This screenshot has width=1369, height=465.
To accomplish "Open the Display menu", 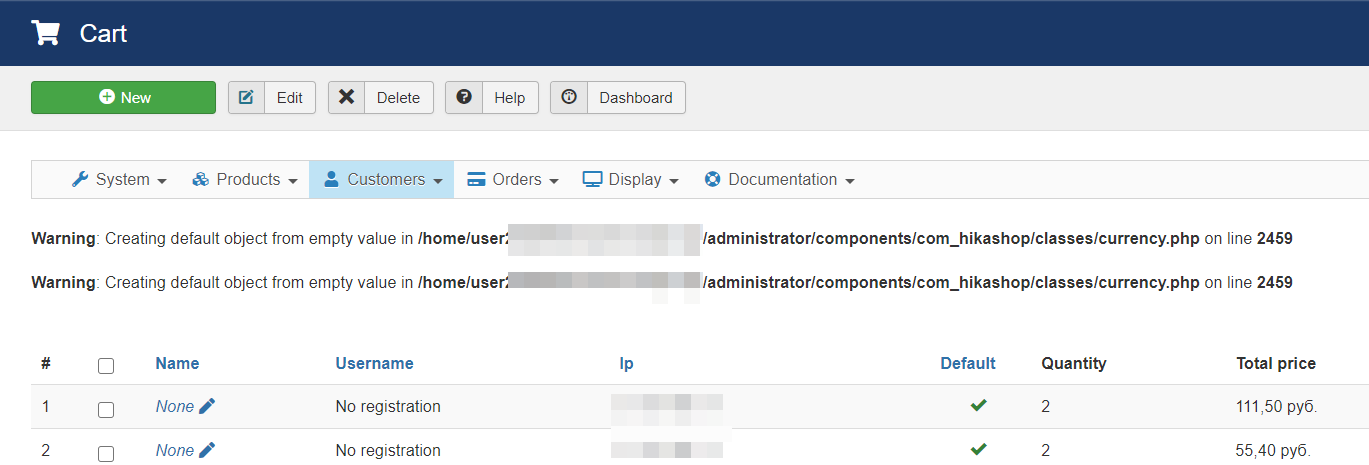I will (631, 180).
